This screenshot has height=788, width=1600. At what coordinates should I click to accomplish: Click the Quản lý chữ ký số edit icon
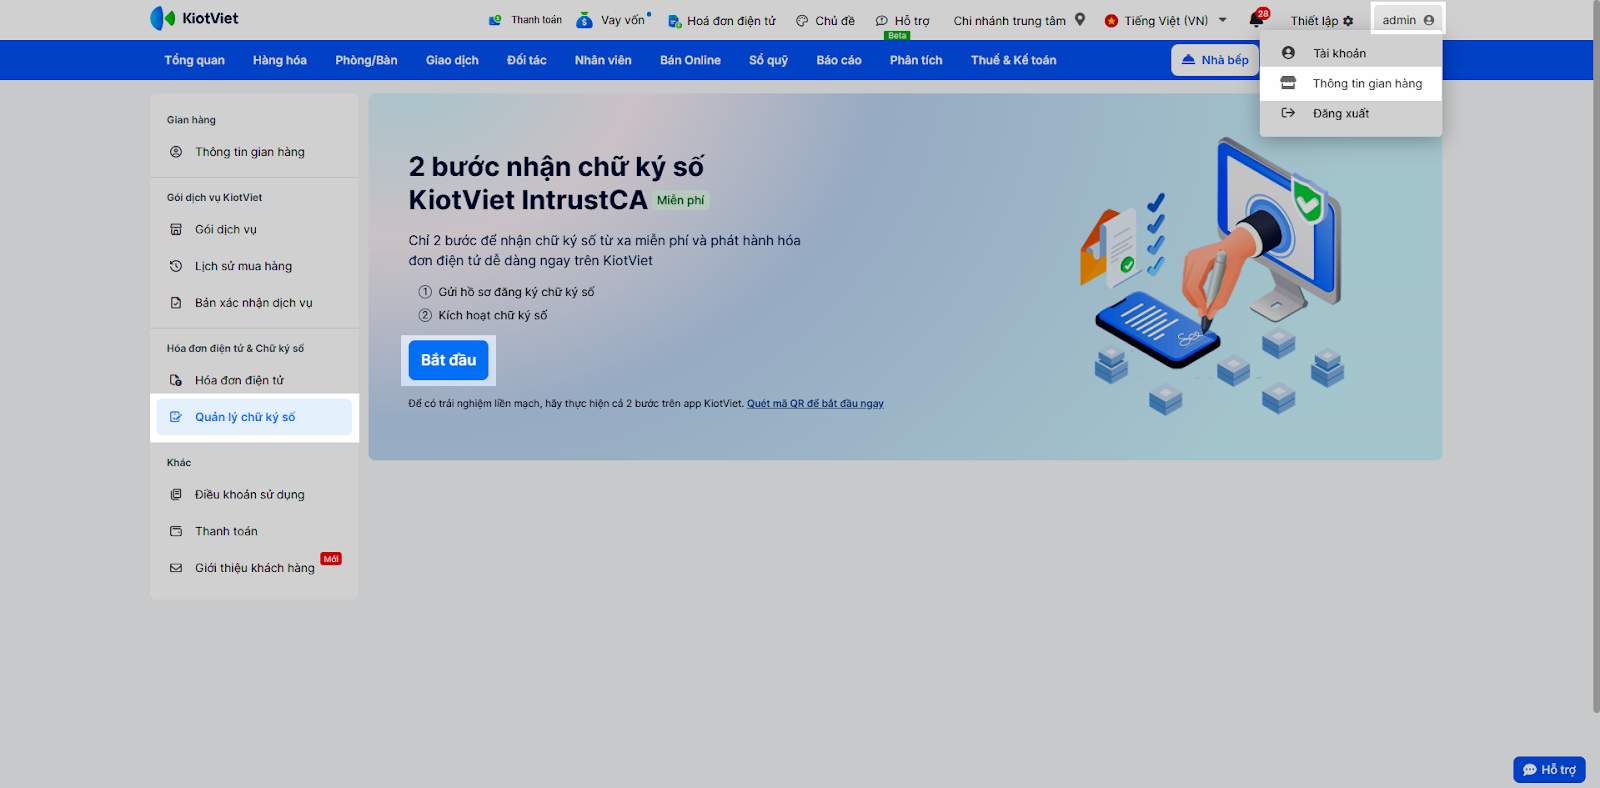(x=176, y=417)
